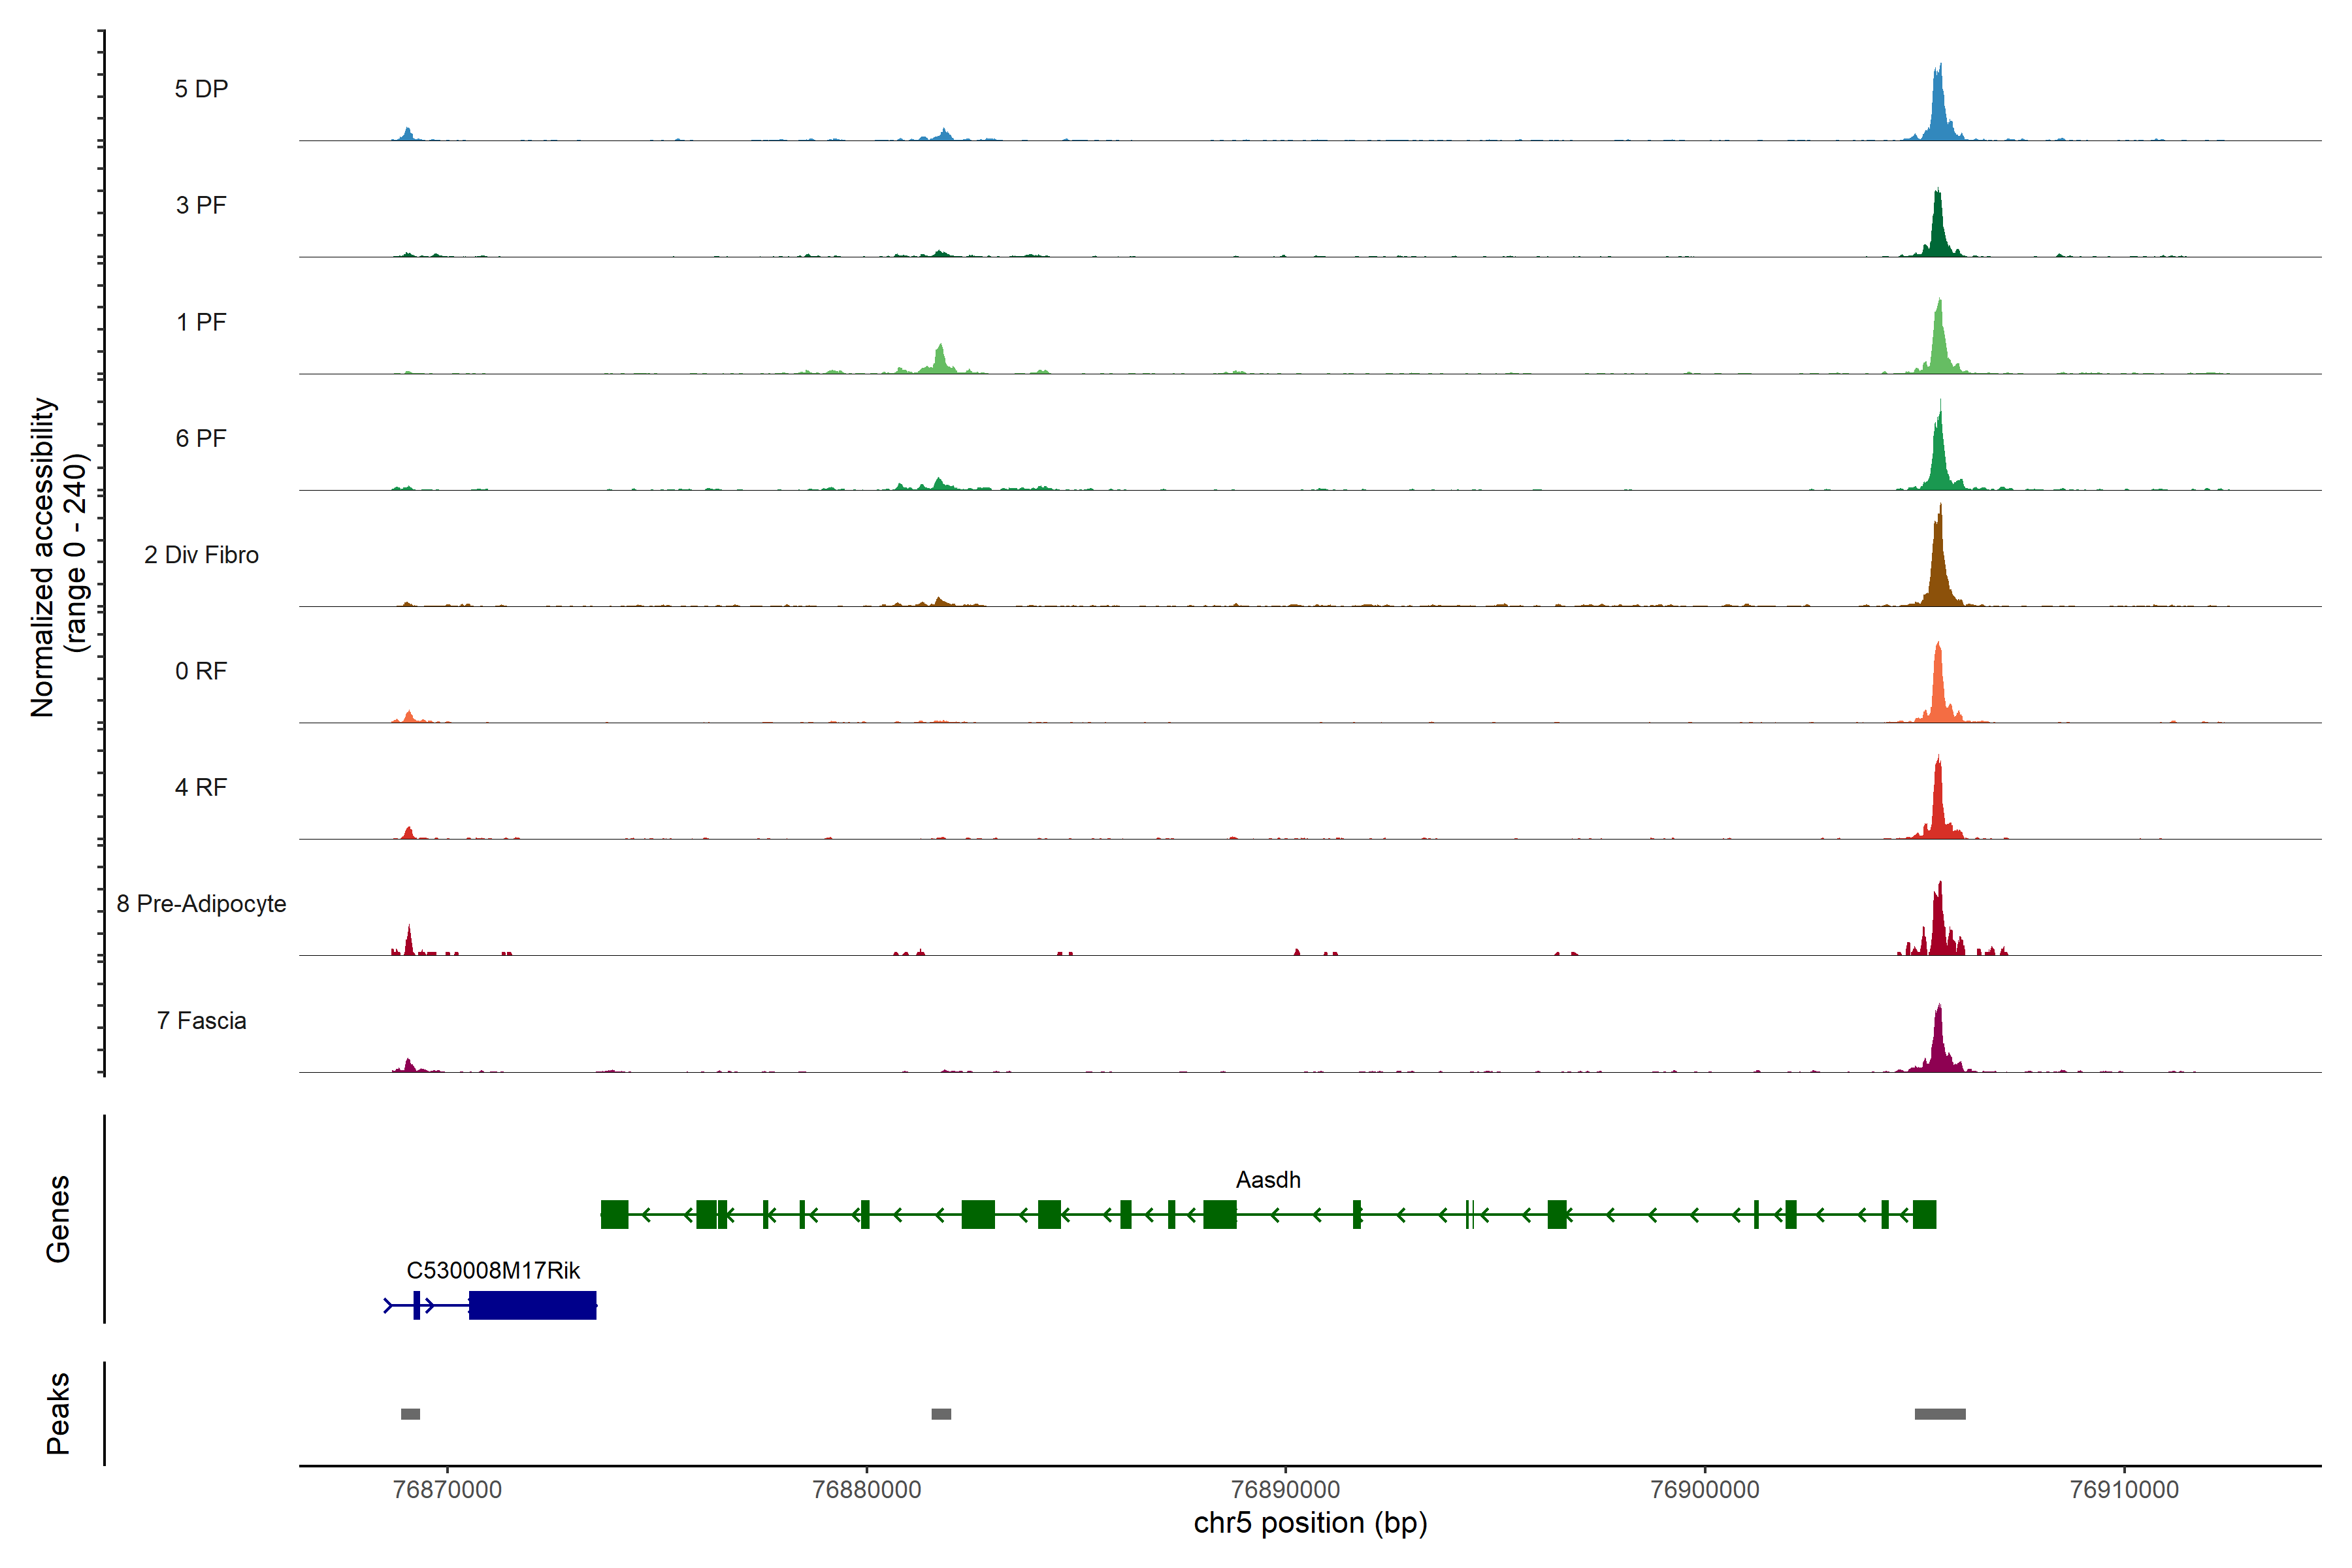2352x1568 pixels.
Task: Click the leftmost gray peak marker
Action: coord(410,1414)
